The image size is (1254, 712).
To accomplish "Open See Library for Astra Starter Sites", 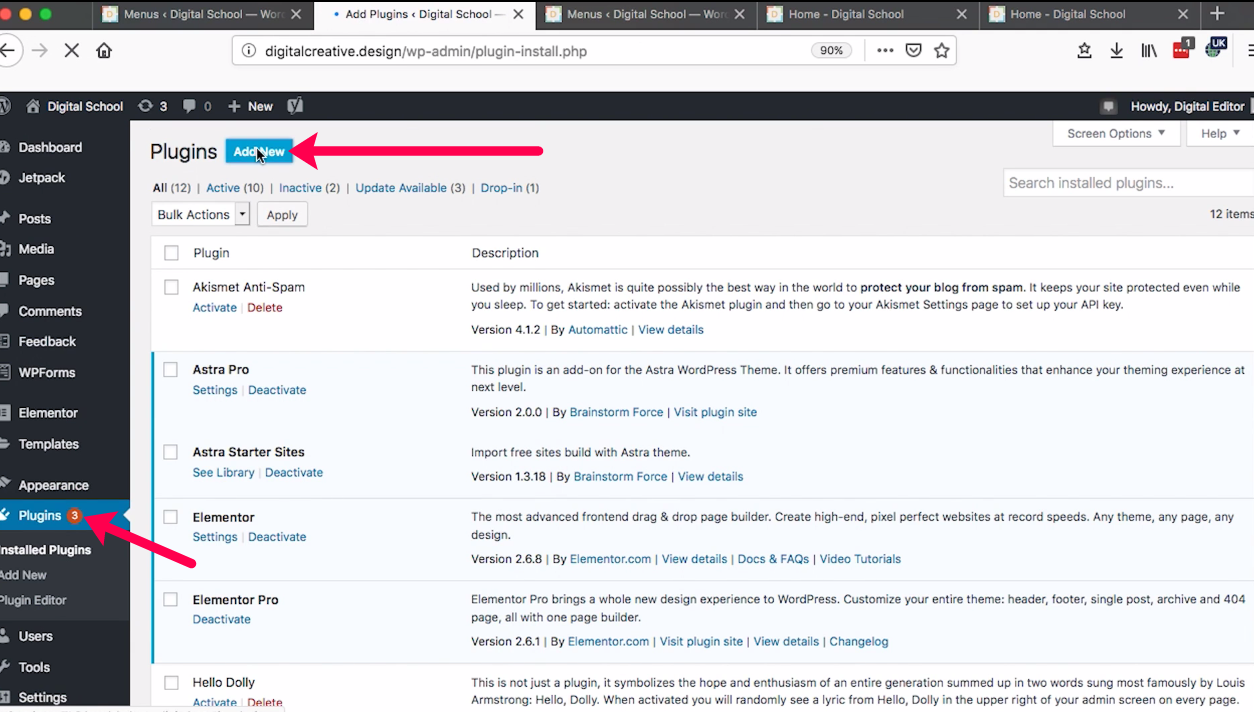I will pyautogui.click(x=224, y=473).
